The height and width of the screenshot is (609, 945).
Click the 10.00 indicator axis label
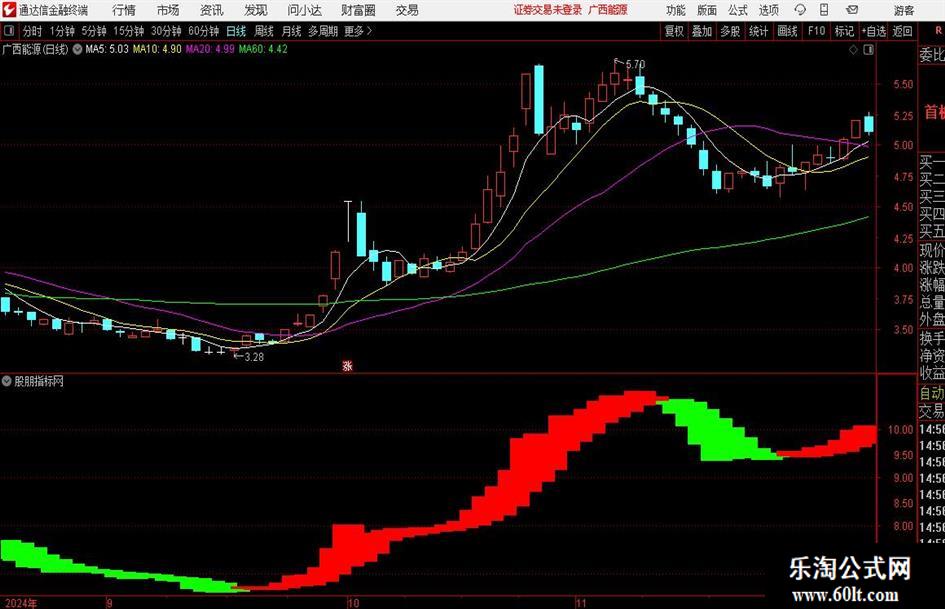(900, 430)
